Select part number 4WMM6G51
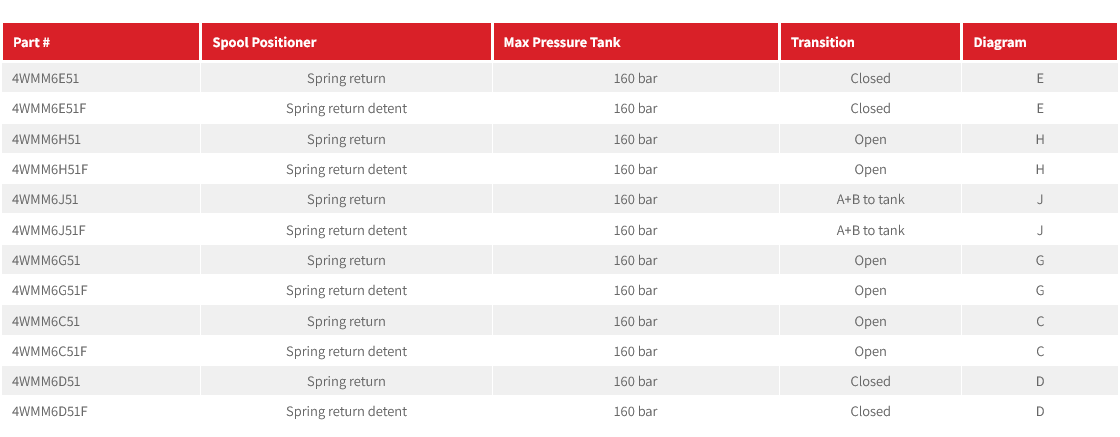 46,260
